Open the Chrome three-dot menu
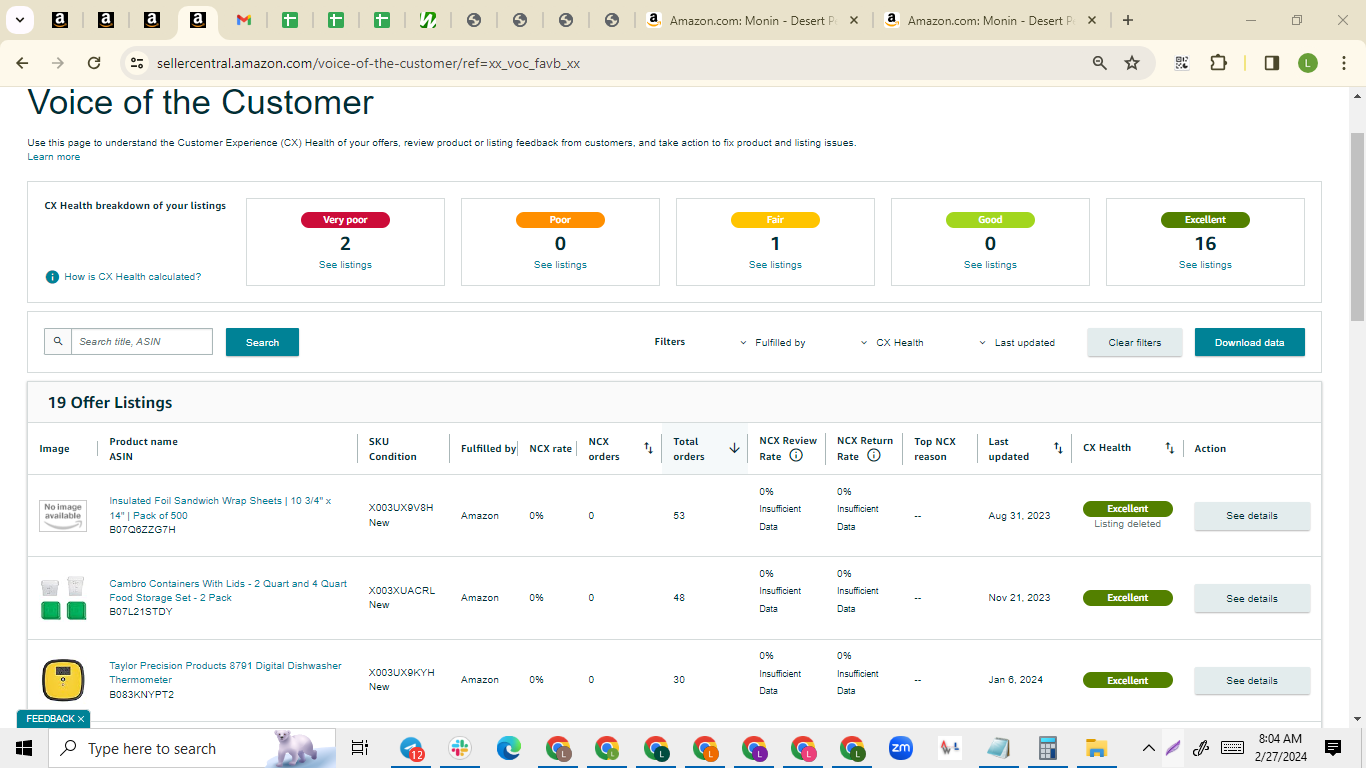1366x768 pixels. (x=1343, y=63)
